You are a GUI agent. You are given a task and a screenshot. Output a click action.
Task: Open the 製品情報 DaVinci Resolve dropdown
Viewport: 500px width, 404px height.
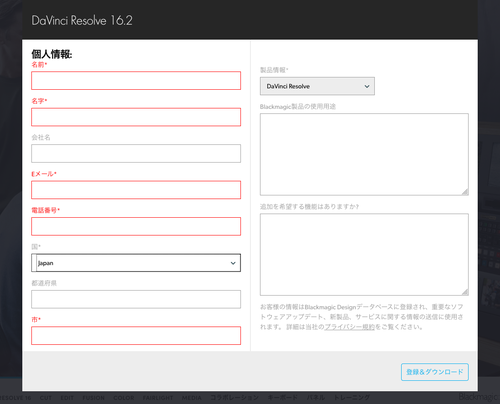pyautogui.click(x=317, y=86)
